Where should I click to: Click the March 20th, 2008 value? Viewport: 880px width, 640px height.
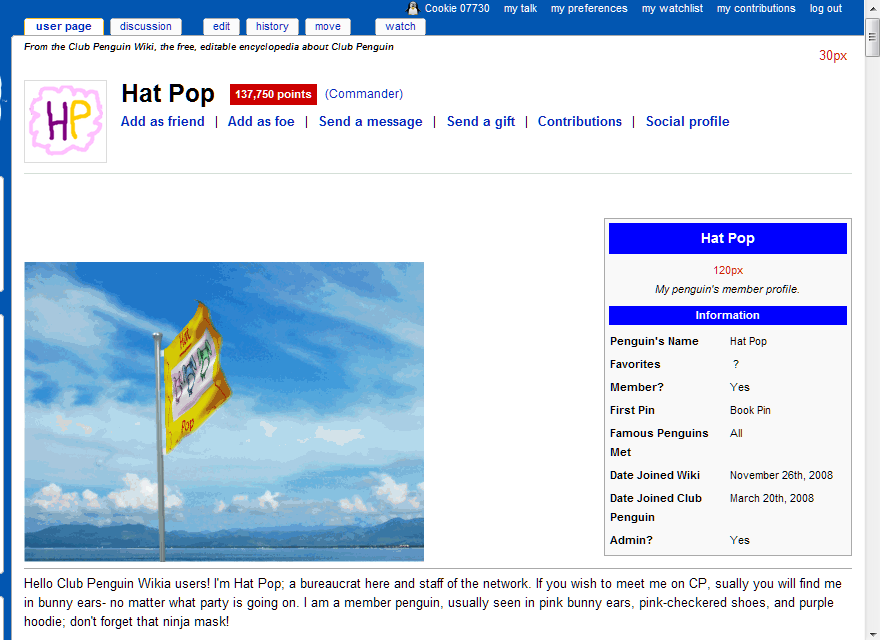point(772,499)
